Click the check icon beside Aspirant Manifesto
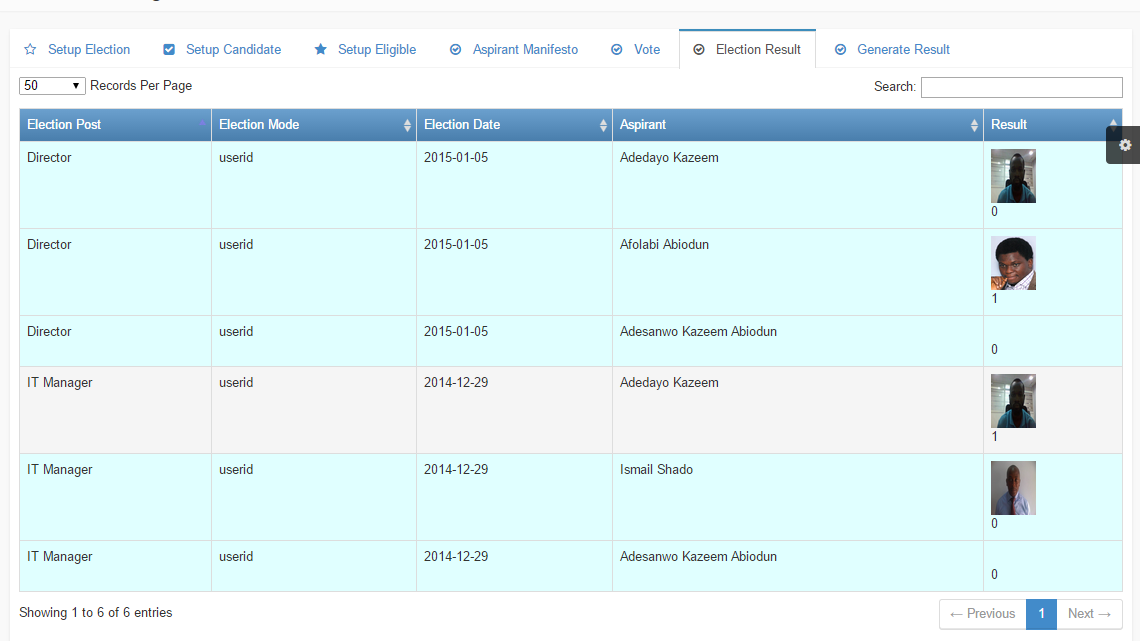Screen dimensions: 1140x641 coord(456,50)
